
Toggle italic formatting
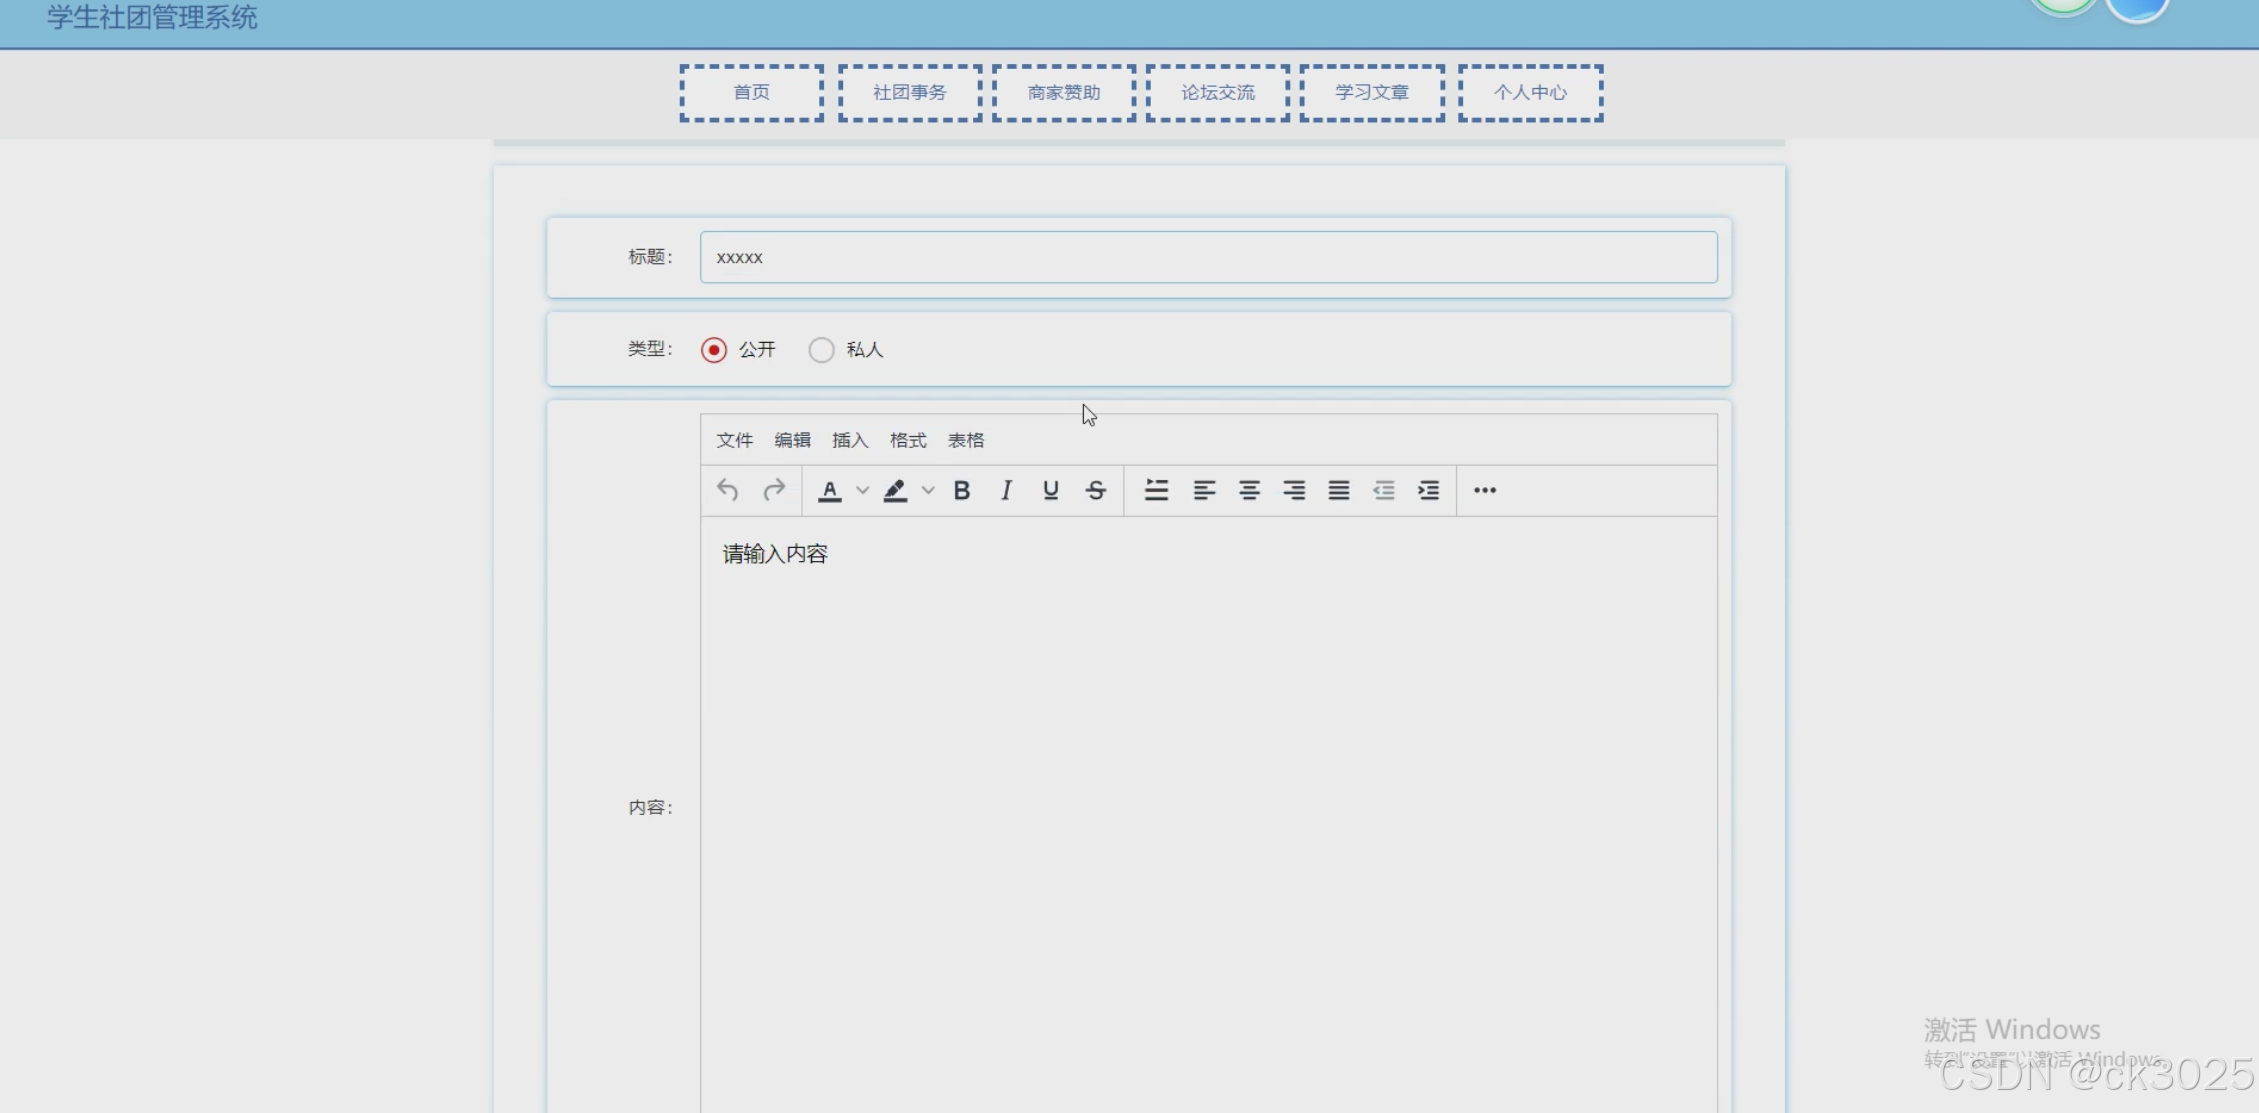coord(1006,490)
